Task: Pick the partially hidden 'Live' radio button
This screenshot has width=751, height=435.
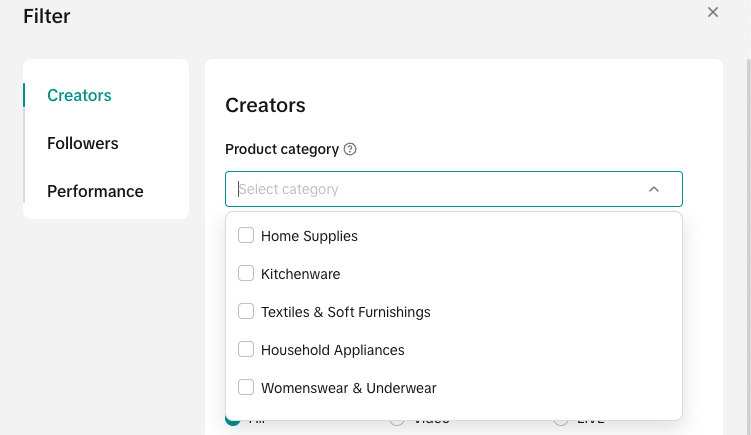Action: coord(561,421)
